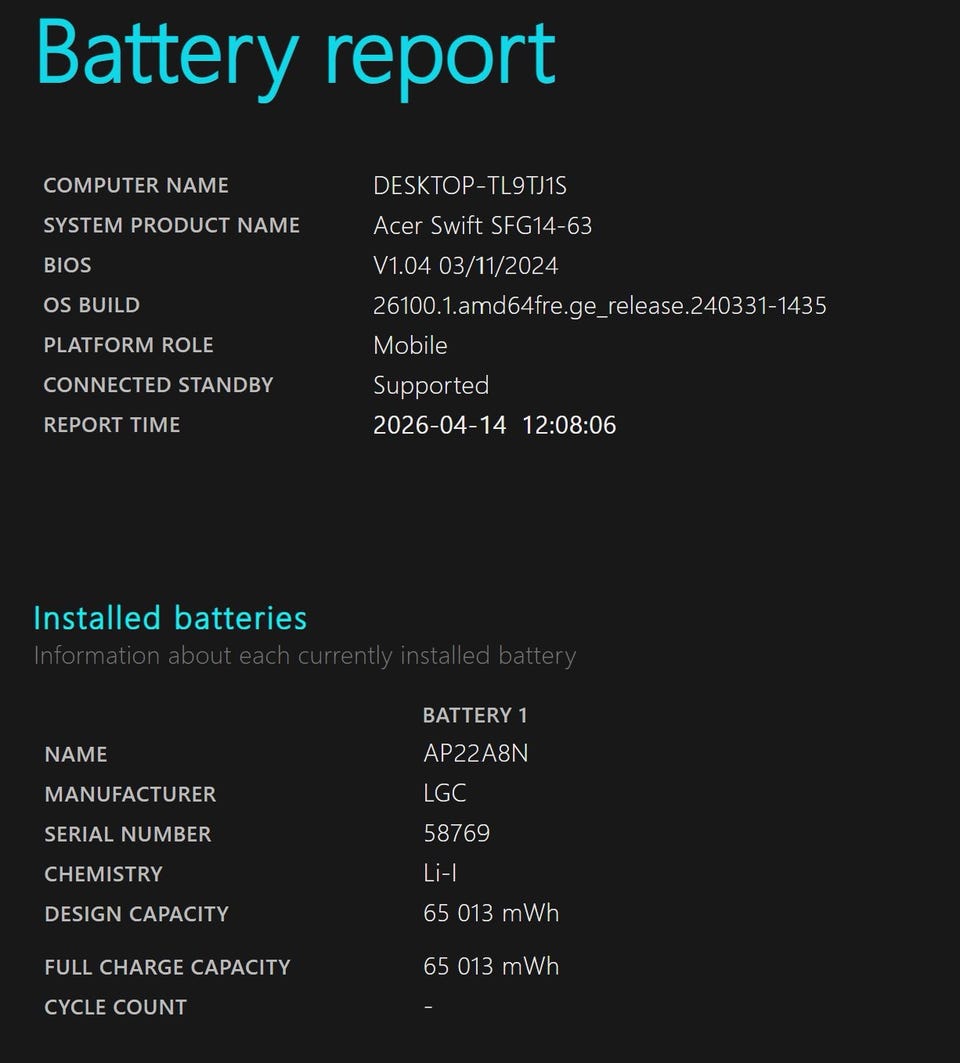Click the BIOS version V1.04 03/11/2024
960x1063 pixels.
[465, 266]
